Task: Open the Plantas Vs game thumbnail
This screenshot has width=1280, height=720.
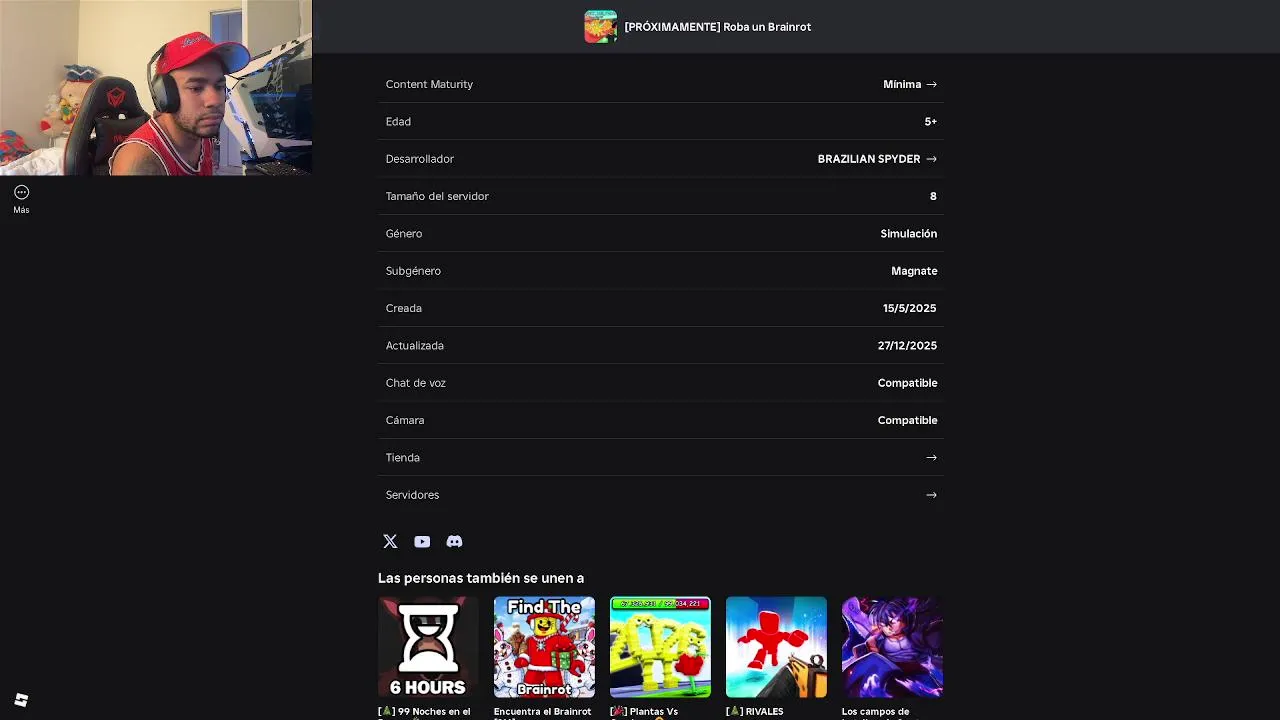Action: [x=660, y=647]
